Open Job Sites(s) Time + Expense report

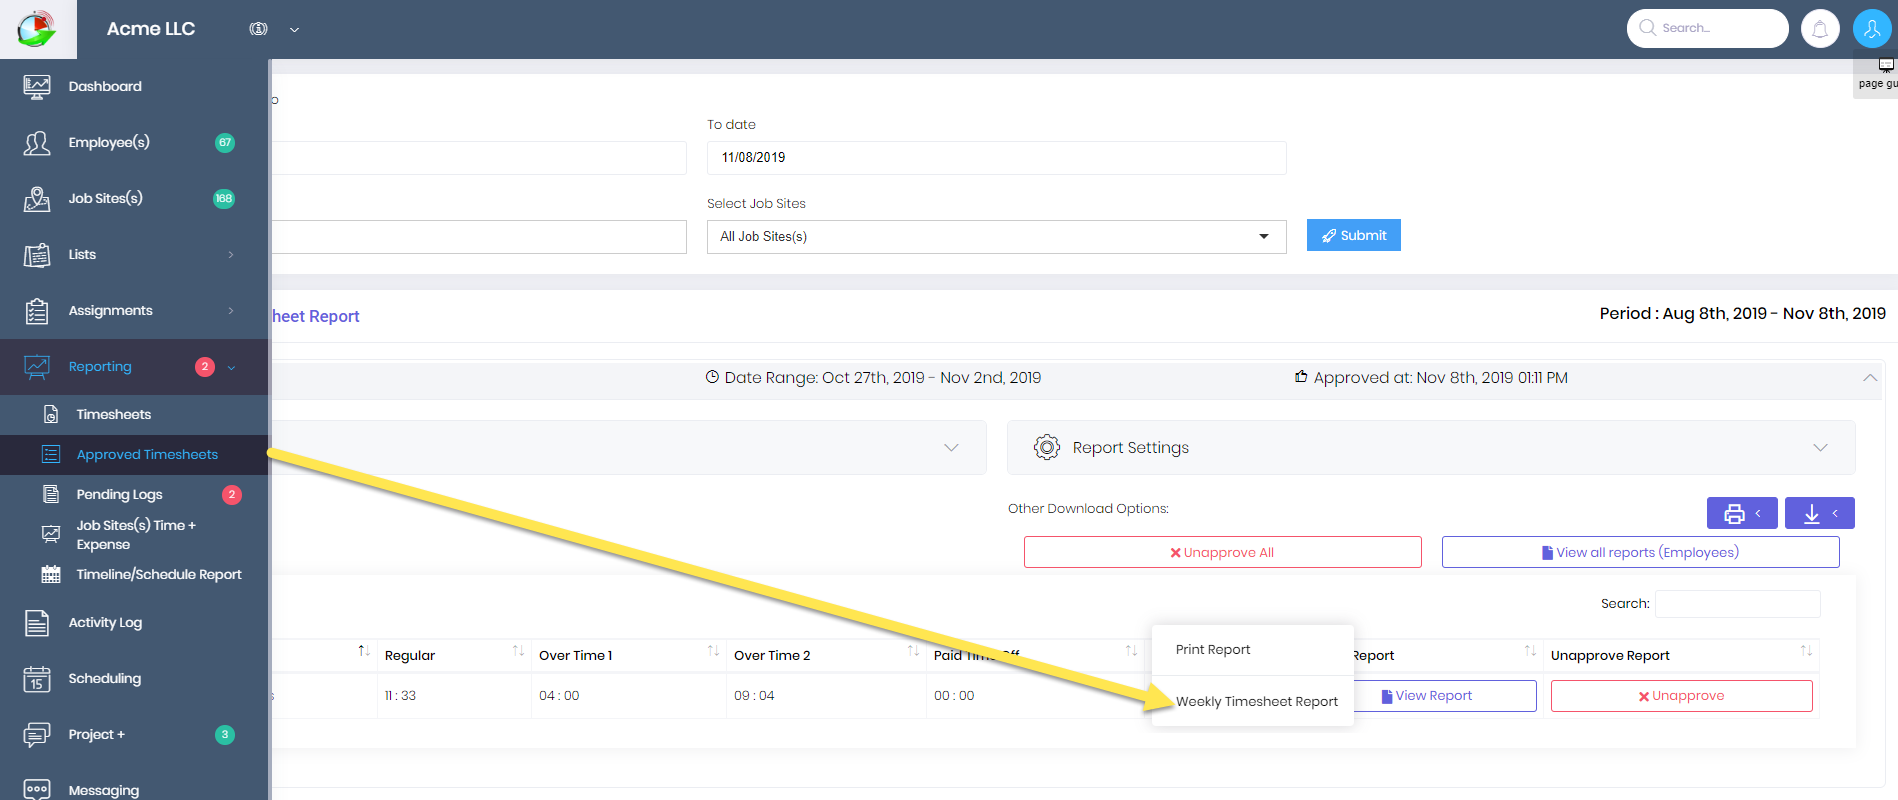[x=136, y=534]
